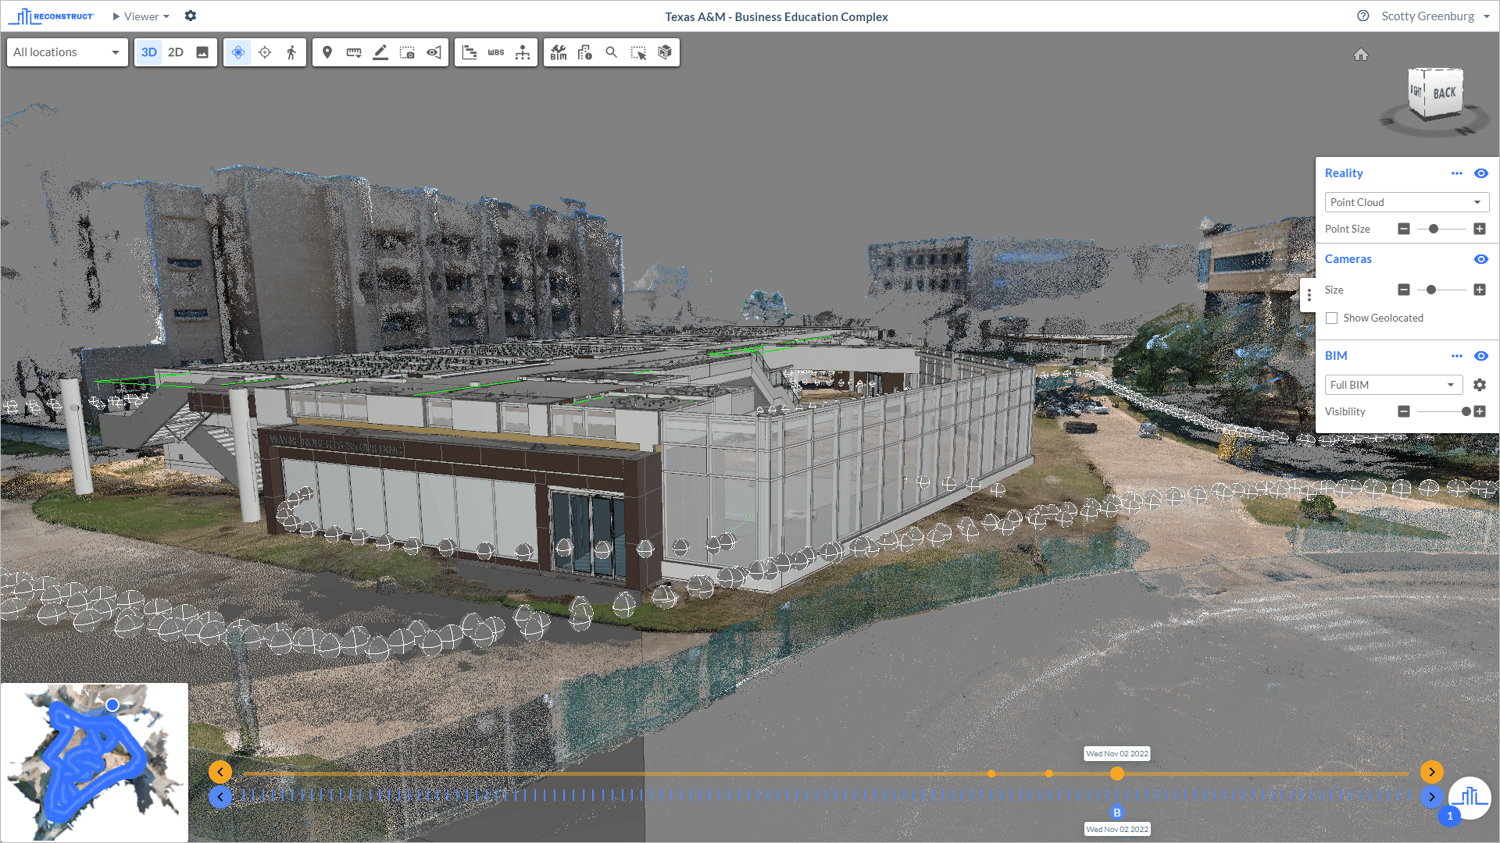Enable the Show Geolocated checkbox

[1331, 317]
